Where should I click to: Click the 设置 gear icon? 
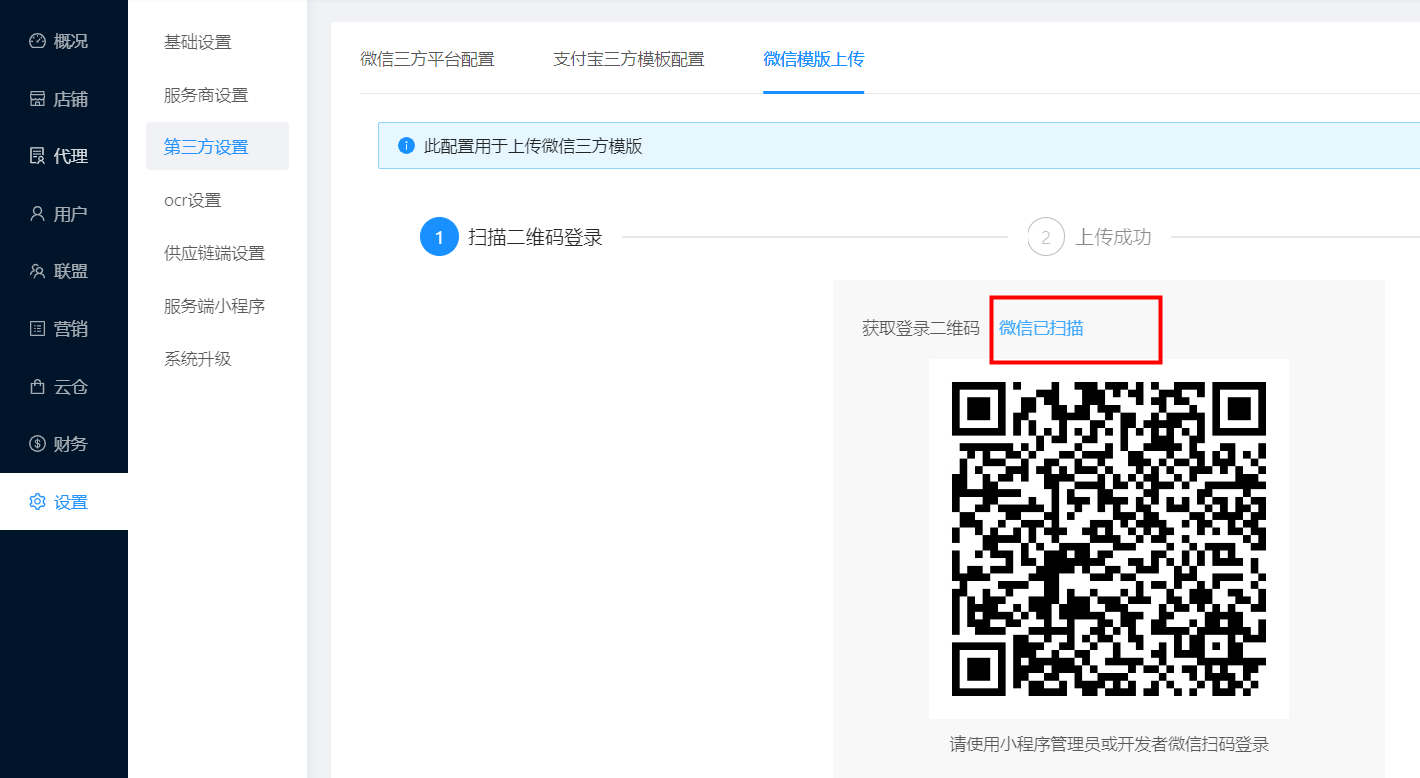click(38, 502)
